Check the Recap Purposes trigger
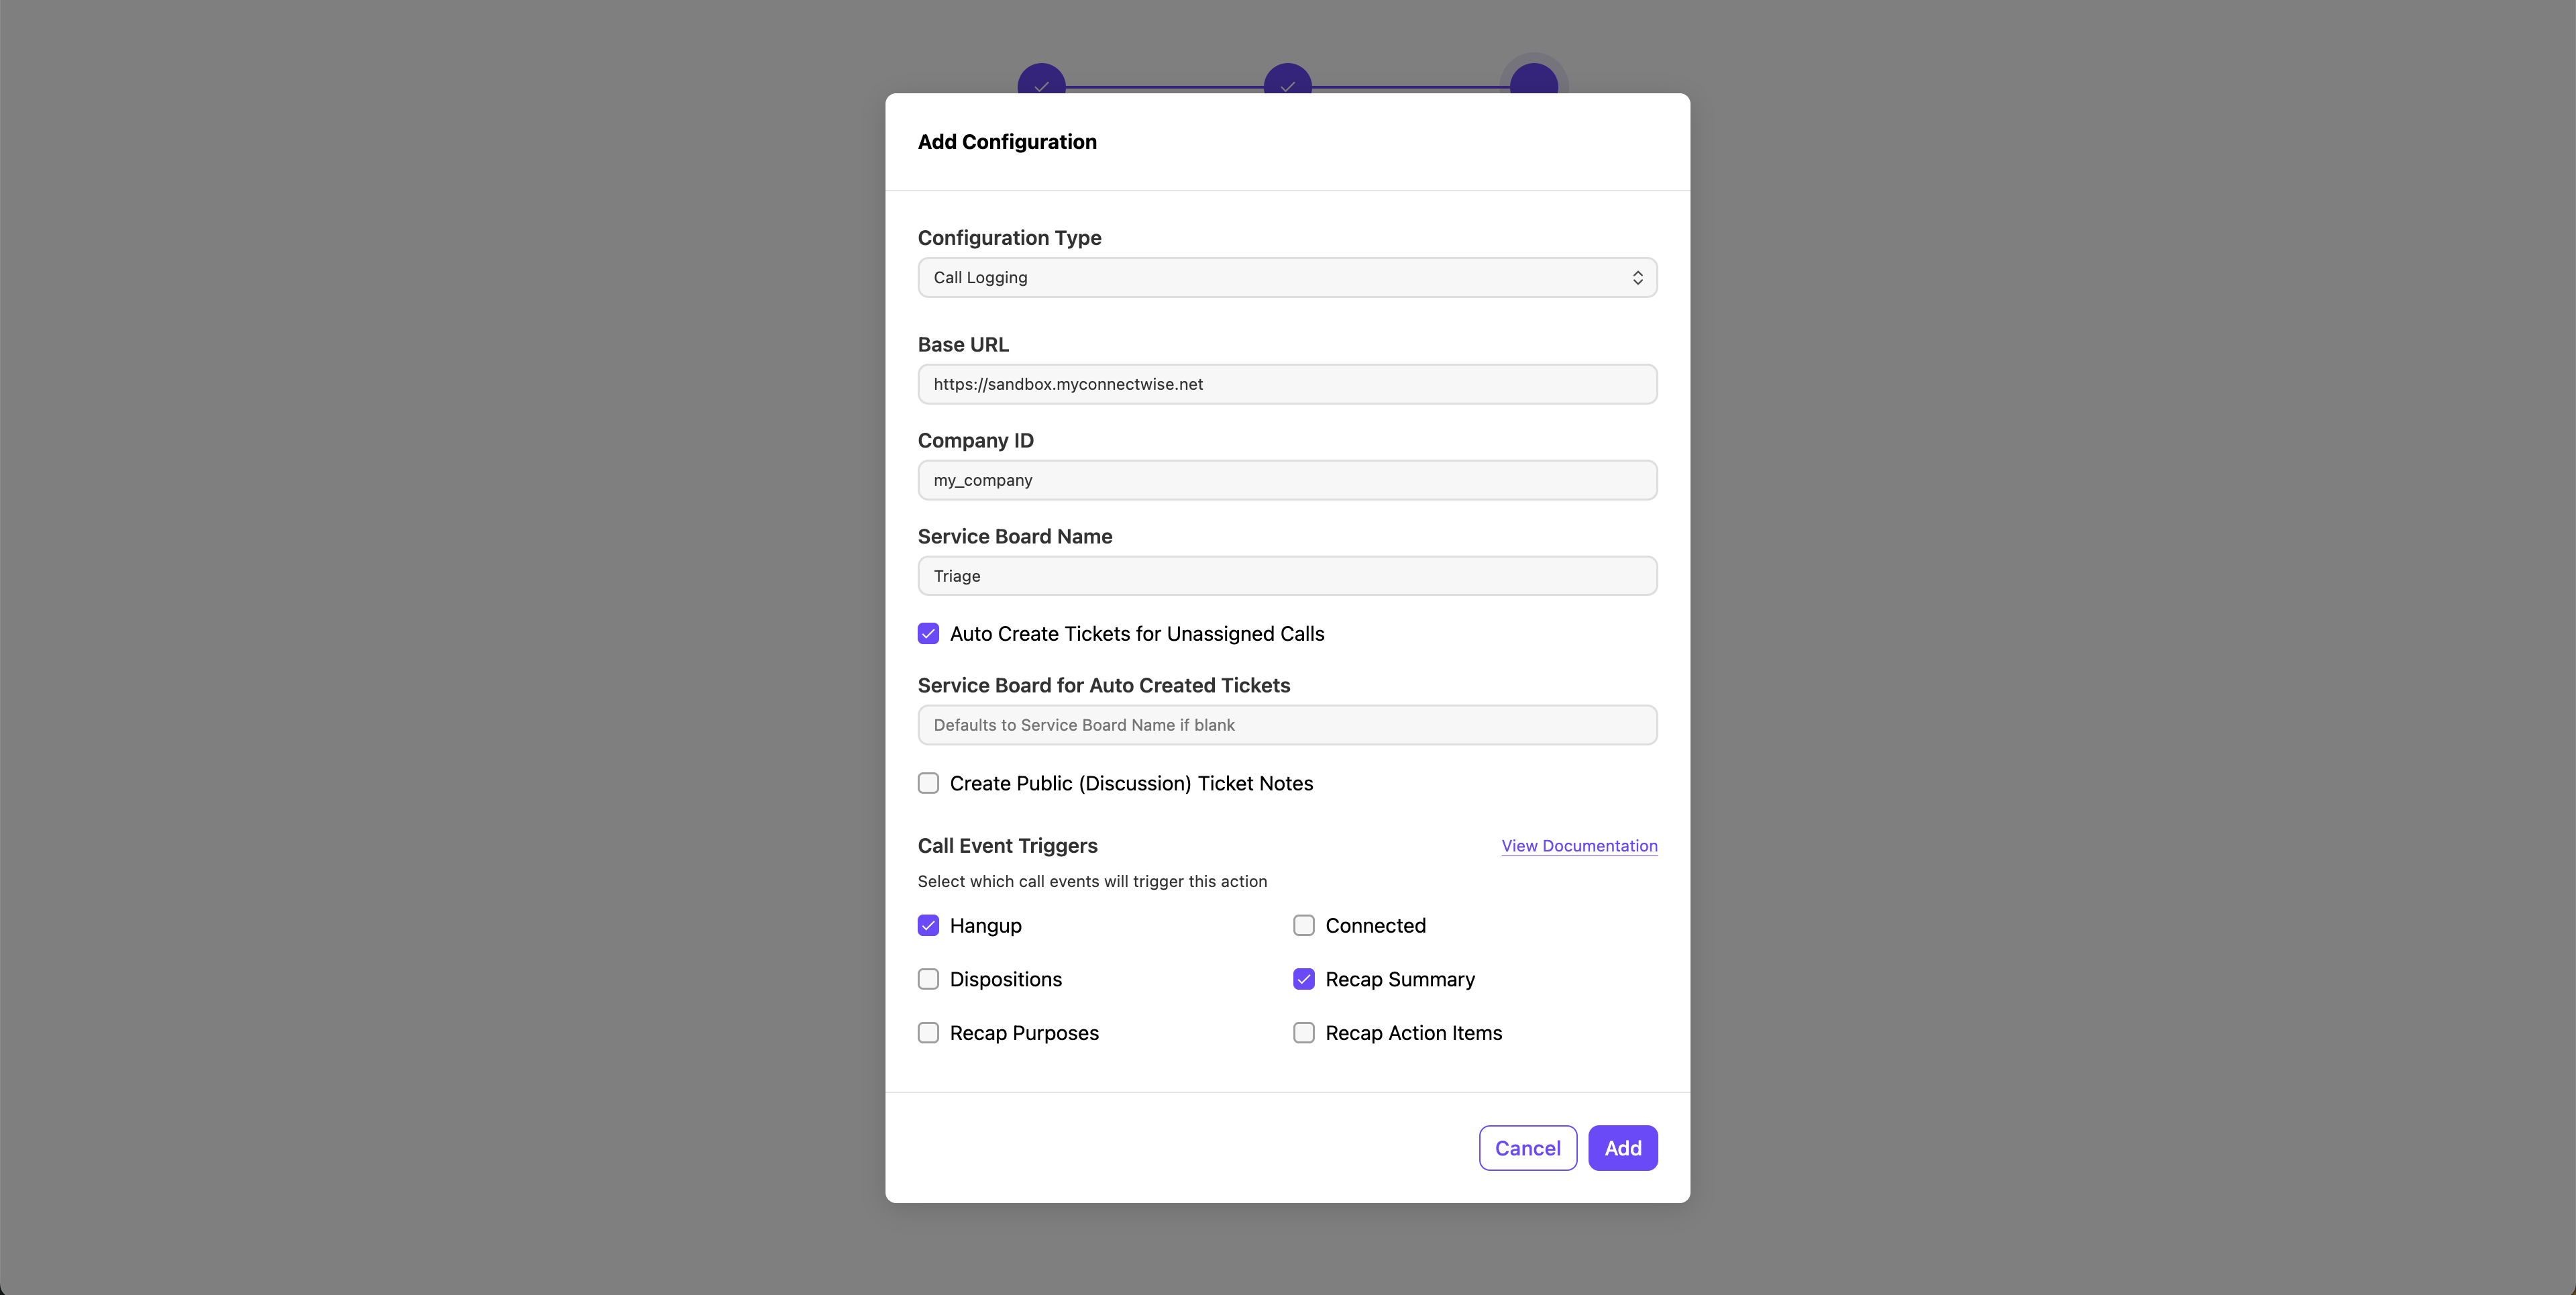 (928, 1033)
